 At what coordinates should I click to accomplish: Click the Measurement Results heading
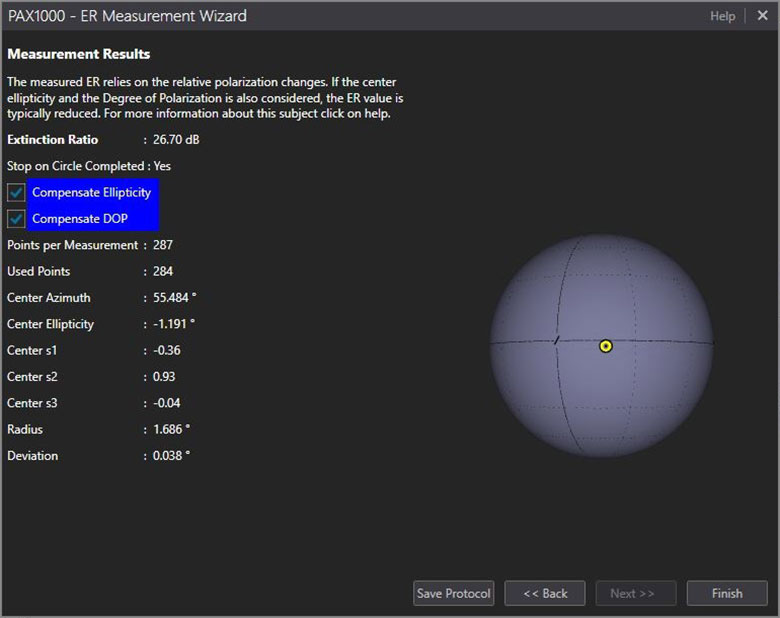79,54
